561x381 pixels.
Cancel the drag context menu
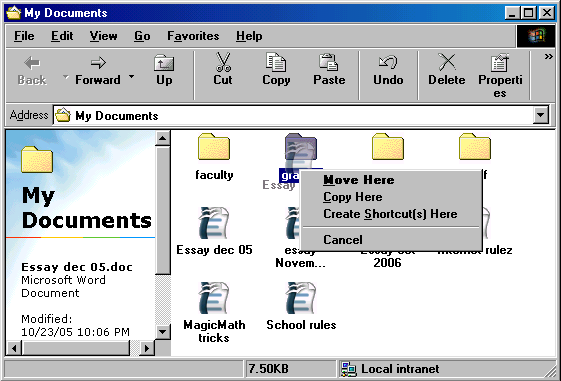click(391, 239)
